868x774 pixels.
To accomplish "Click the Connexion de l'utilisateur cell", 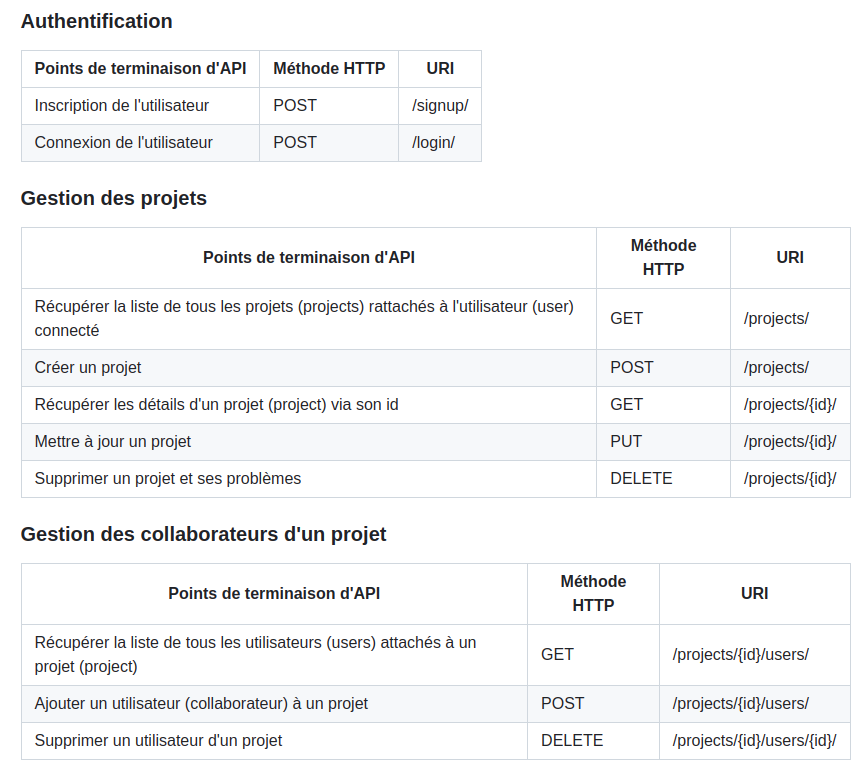I will click(123, 142).
